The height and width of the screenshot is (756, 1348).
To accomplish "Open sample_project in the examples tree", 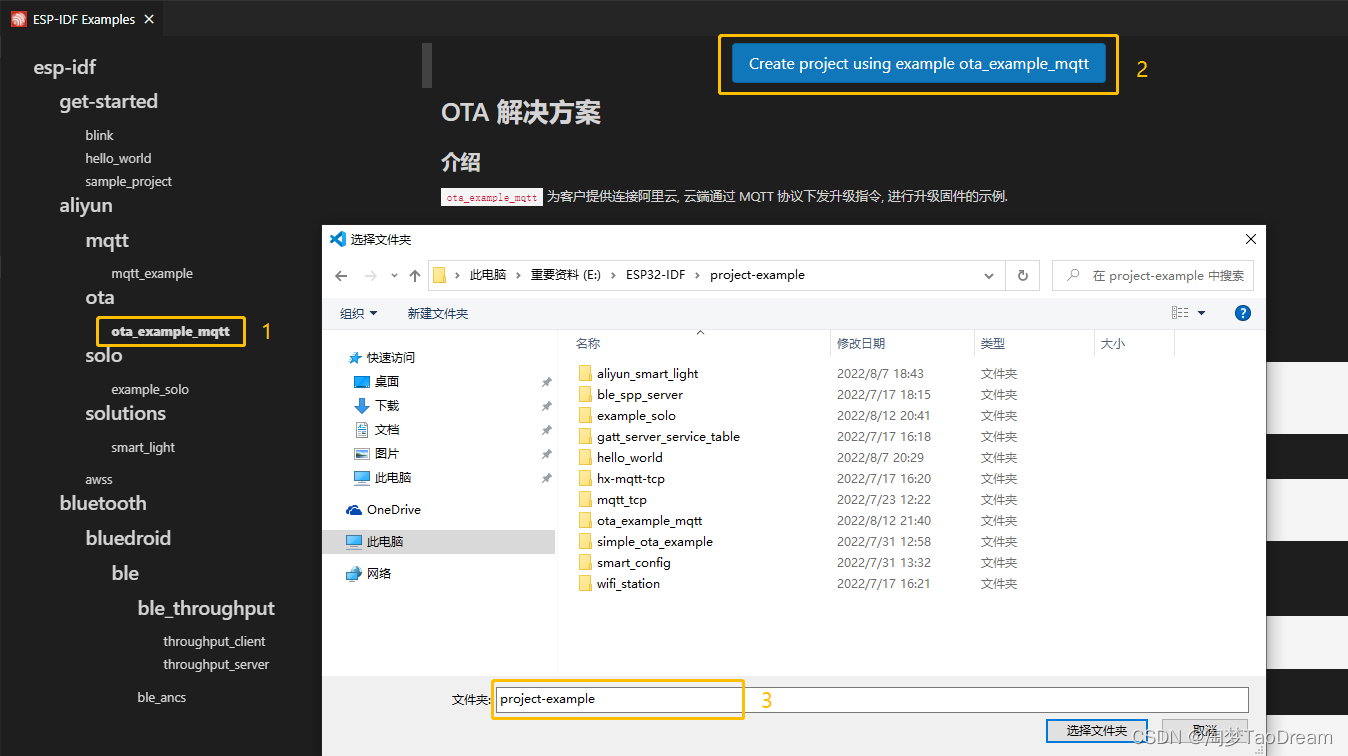I will pyautogui.click(x=129, y=181).
